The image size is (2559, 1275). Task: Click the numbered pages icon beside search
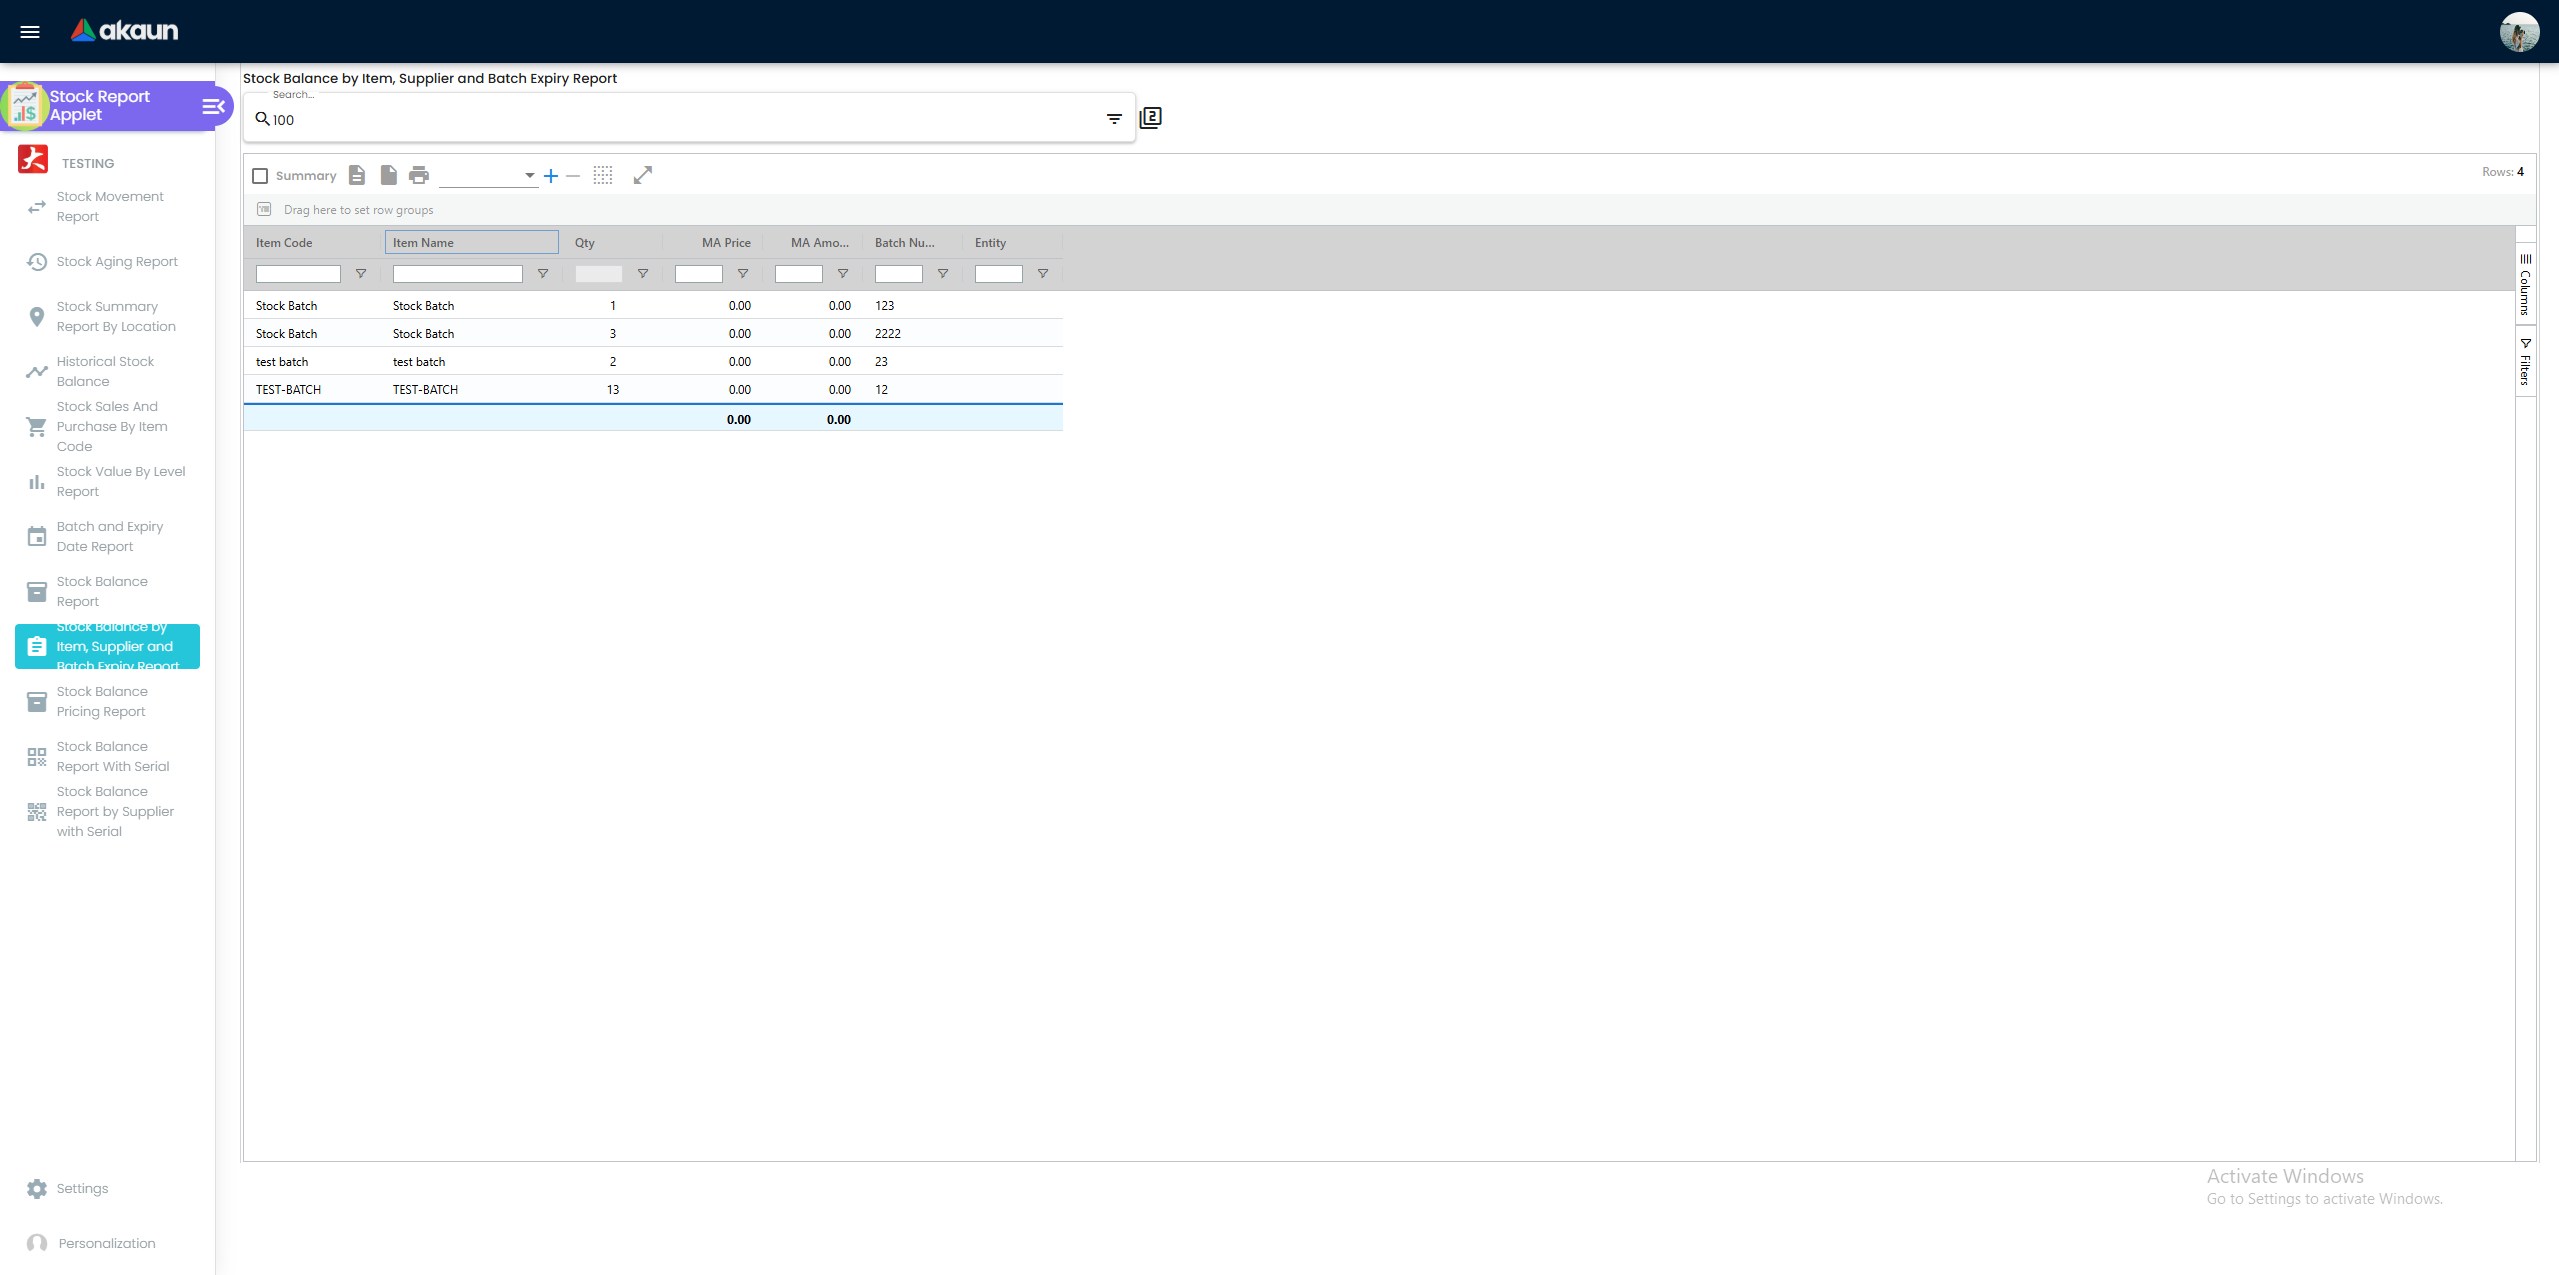[1151, 118]
